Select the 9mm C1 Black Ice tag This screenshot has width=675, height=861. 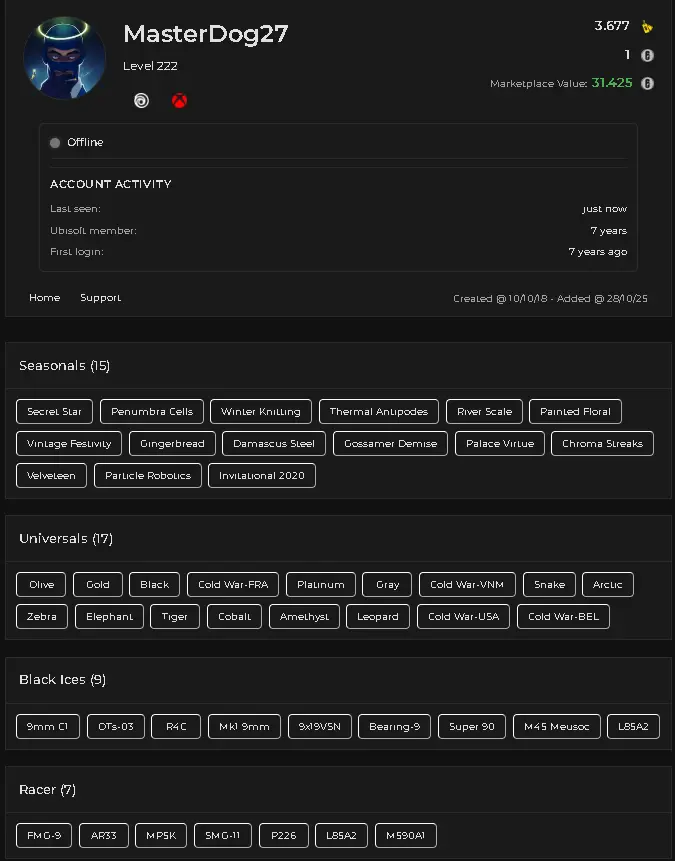(x=48, y=726)
